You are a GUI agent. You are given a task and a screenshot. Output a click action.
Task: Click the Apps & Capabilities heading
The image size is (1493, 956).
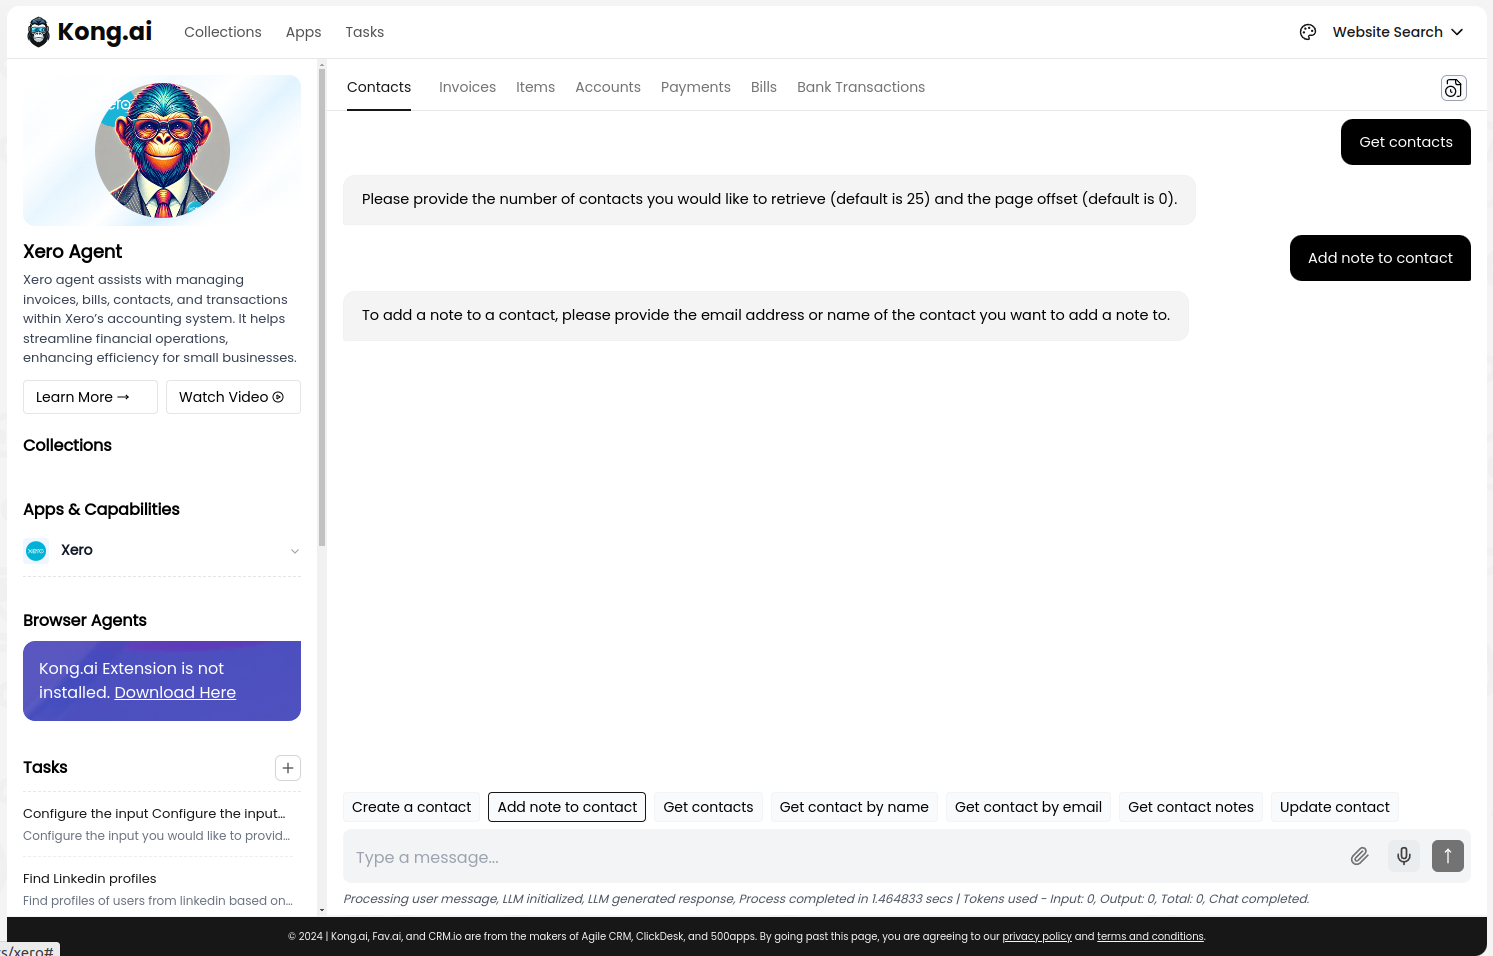coord(101,510)
